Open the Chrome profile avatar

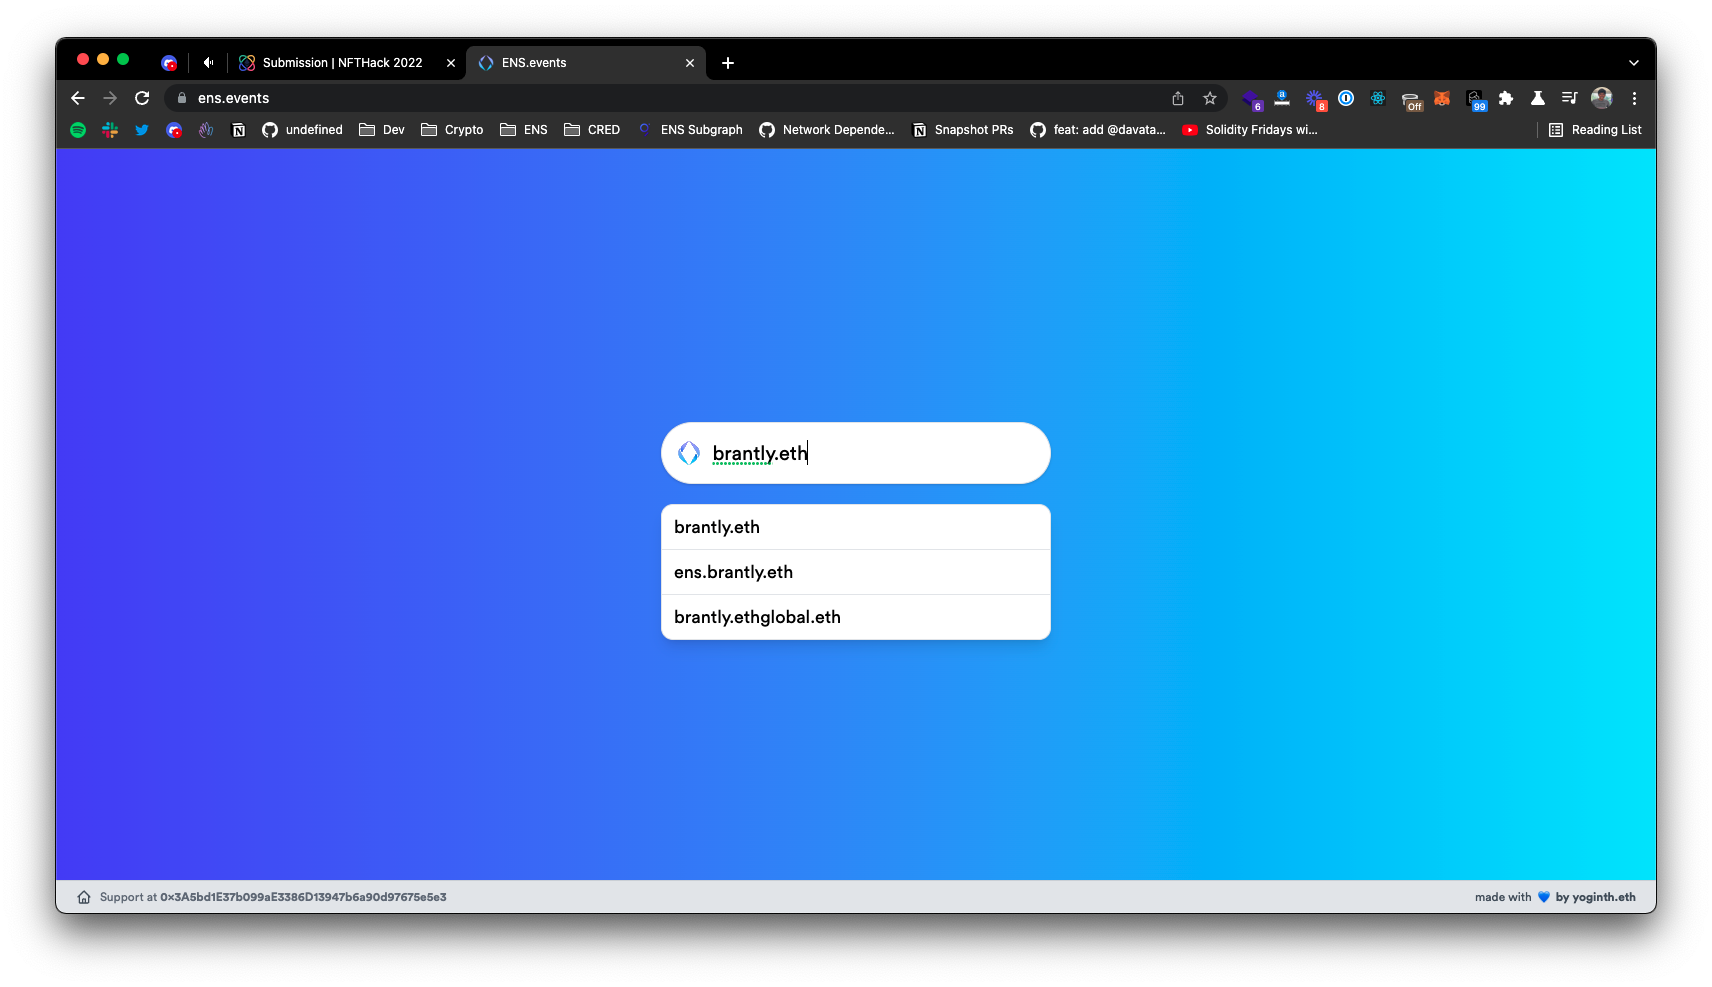point(1602,98)
